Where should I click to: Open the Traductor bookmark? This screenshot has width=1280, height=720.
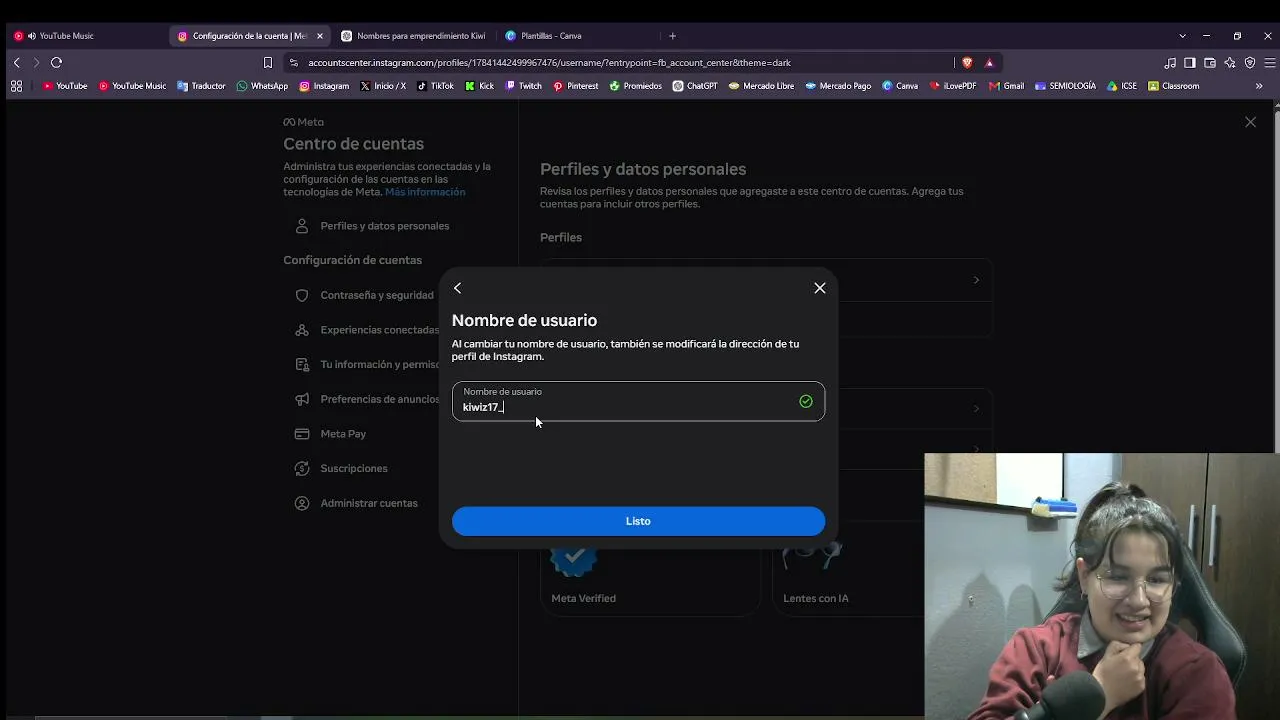pos(201,86)
